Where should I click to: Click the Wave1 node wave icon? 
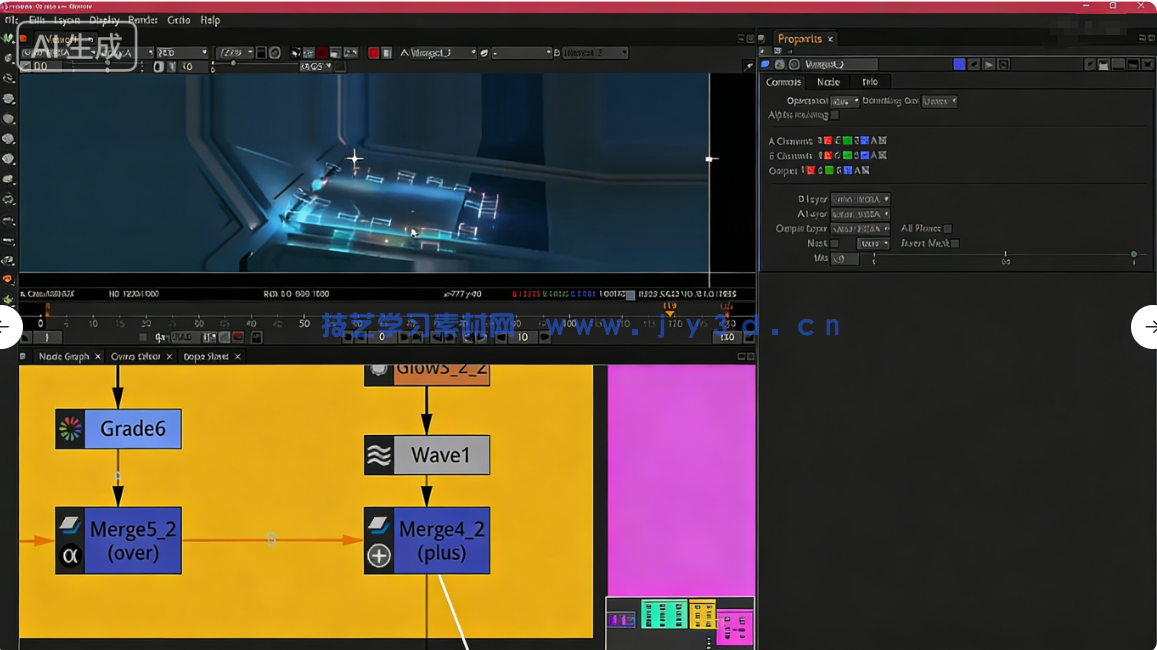pos(379,455)
